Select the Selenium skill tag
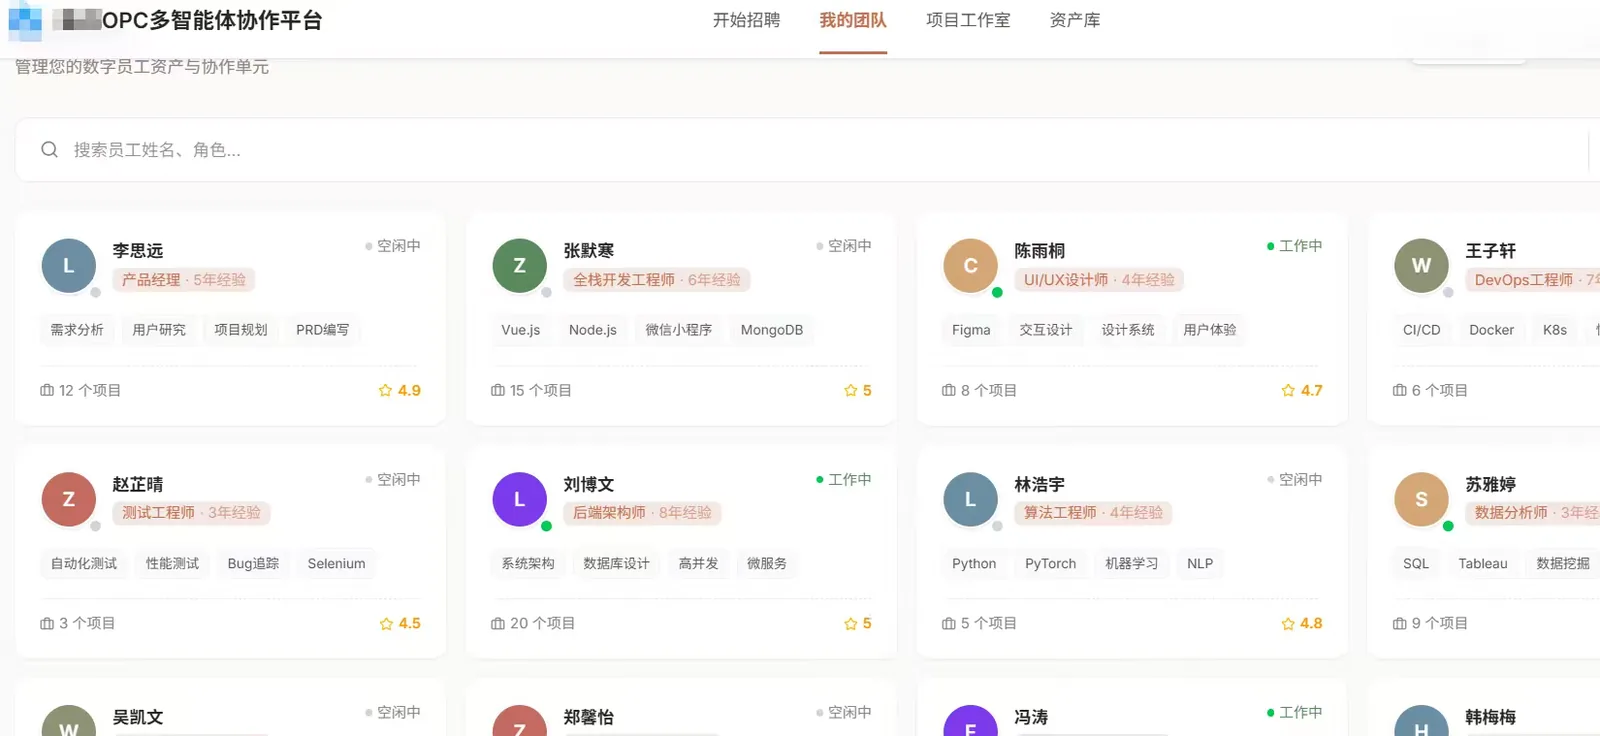Screen dimensions: 1600x736 click(337, 564)
